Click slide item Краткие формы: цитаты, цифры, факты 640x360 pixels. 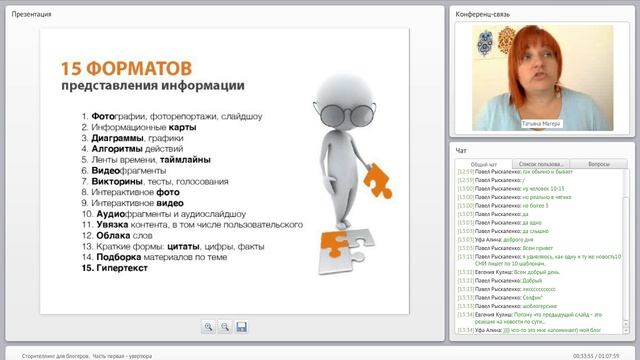pyautogui.click(x=173, y=247)
